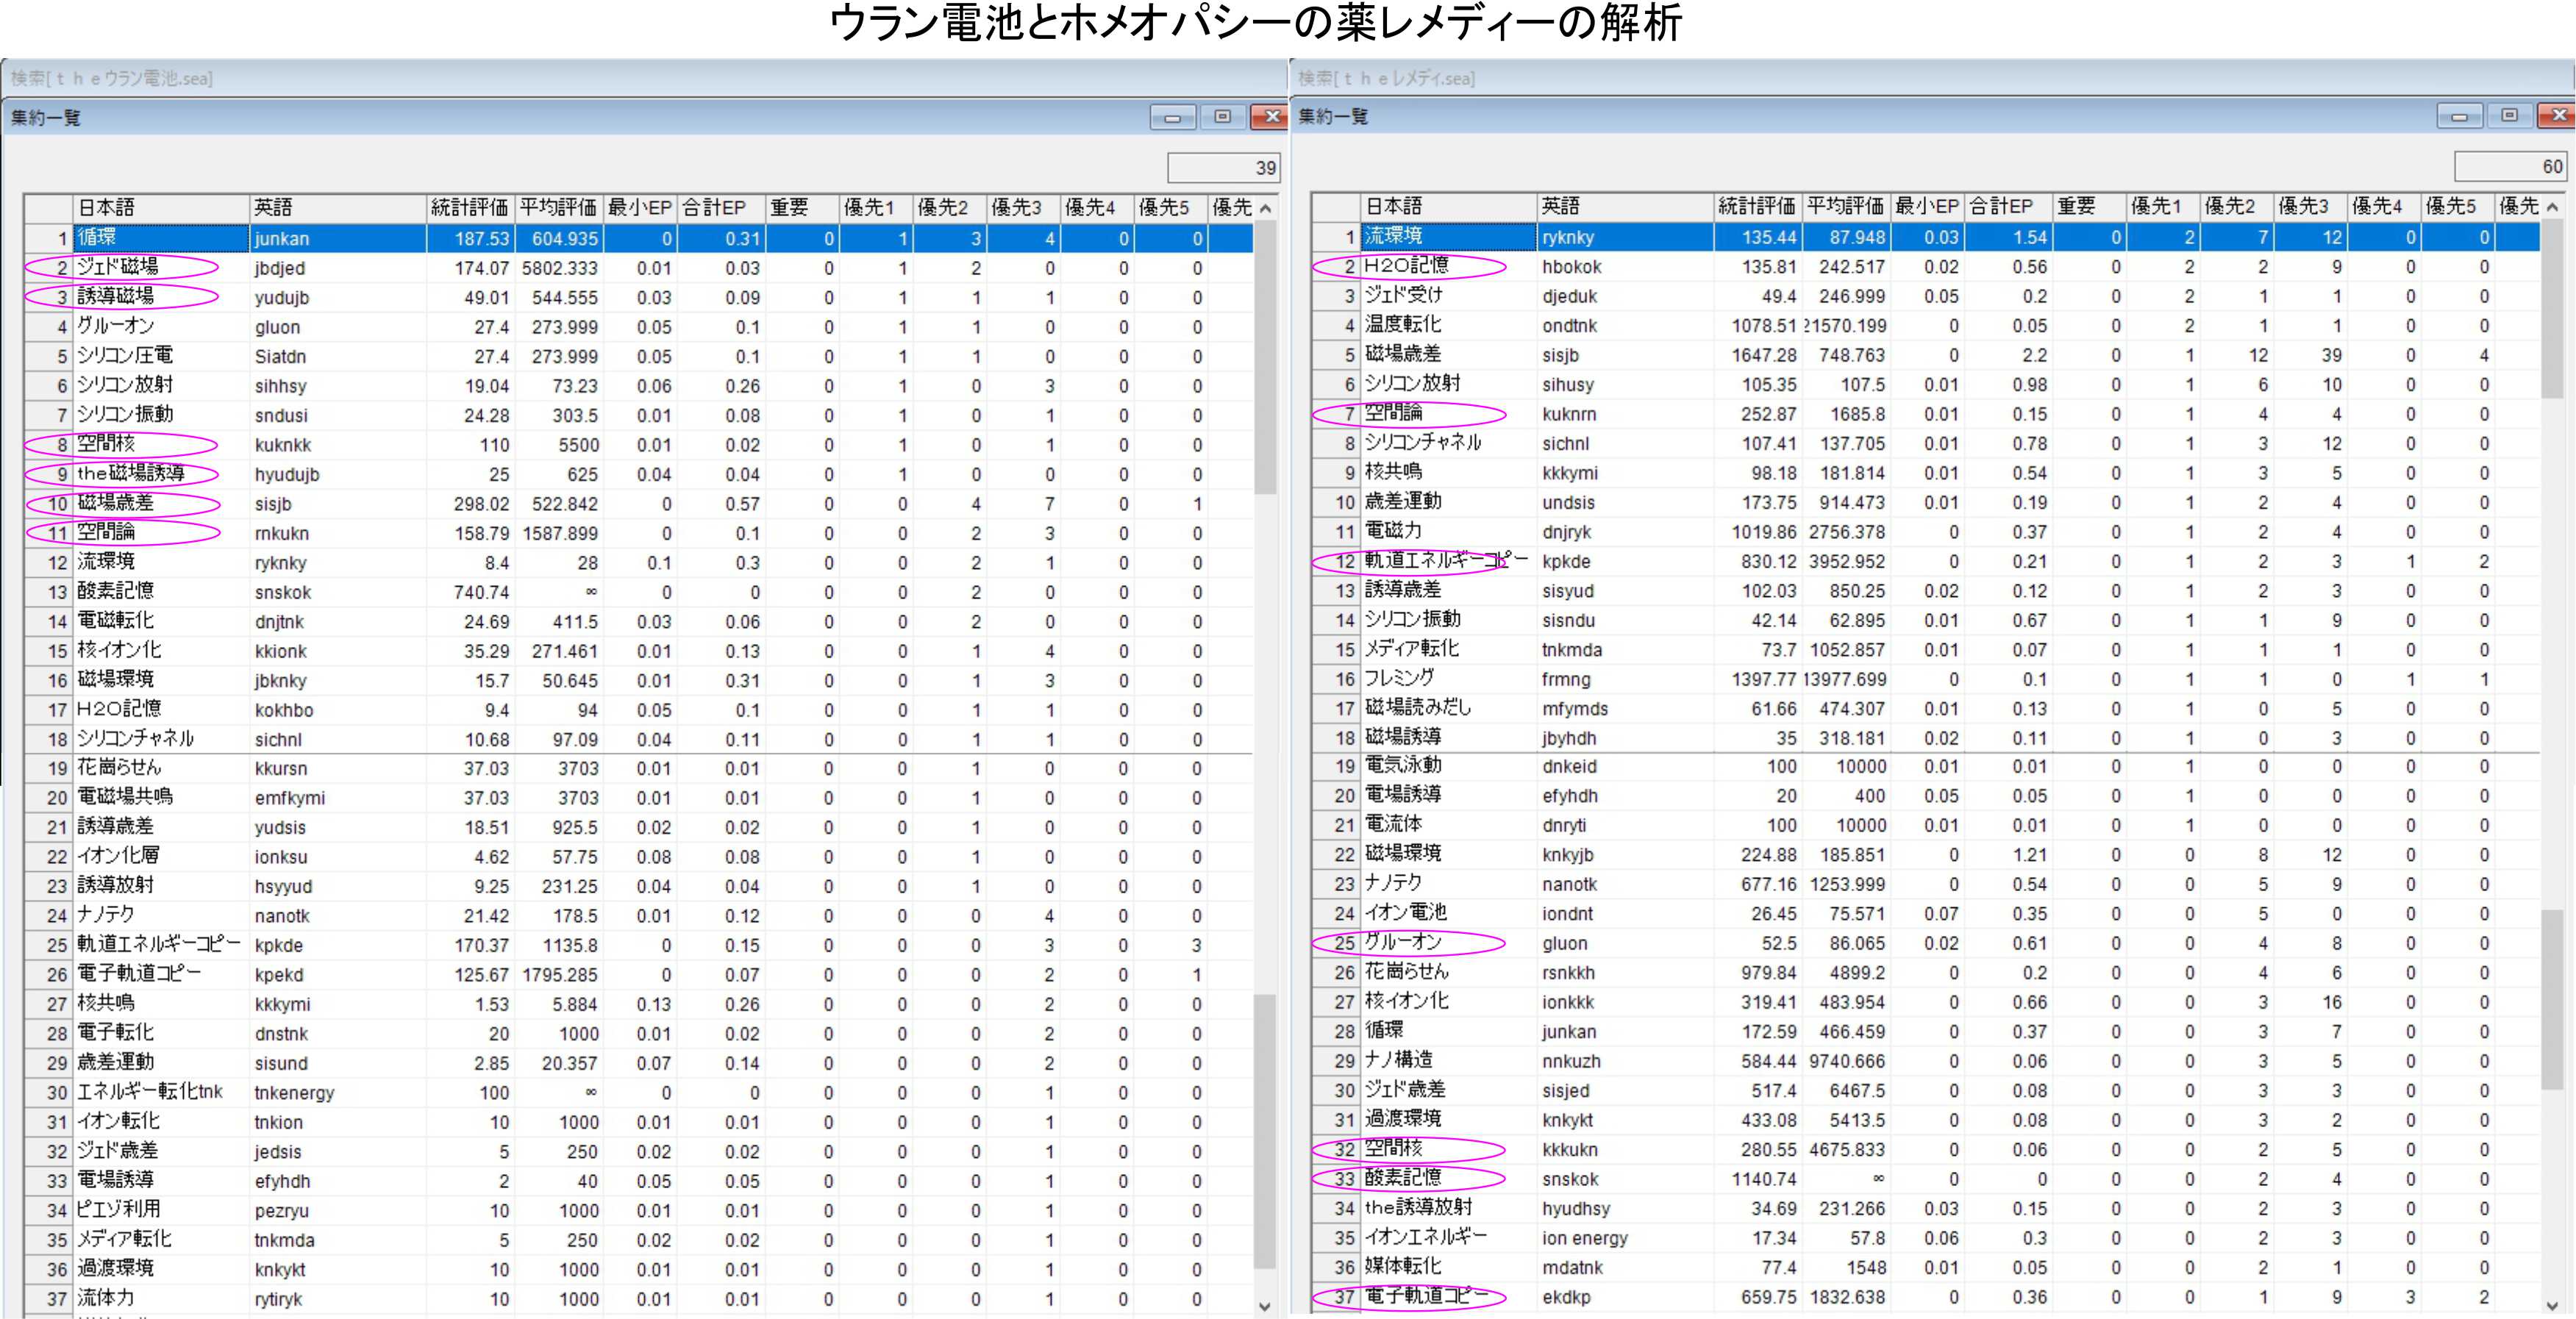The width and height of the screenshot is (2576, 1319).
Task: Select イオンエネルギー row in right table
Action: point(1925,1238)
